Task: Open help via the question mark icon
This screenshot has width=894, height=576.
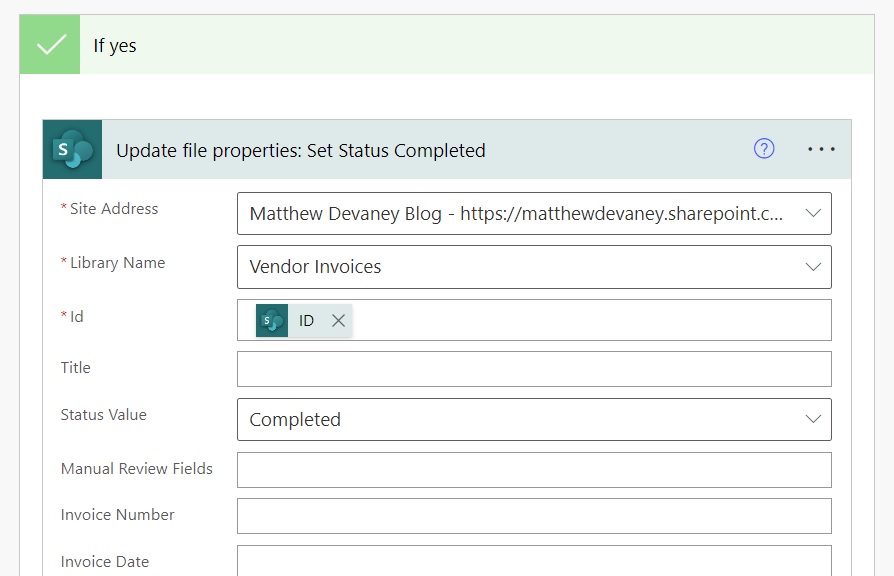Action: pyautogui.click(x=763, y=148)
